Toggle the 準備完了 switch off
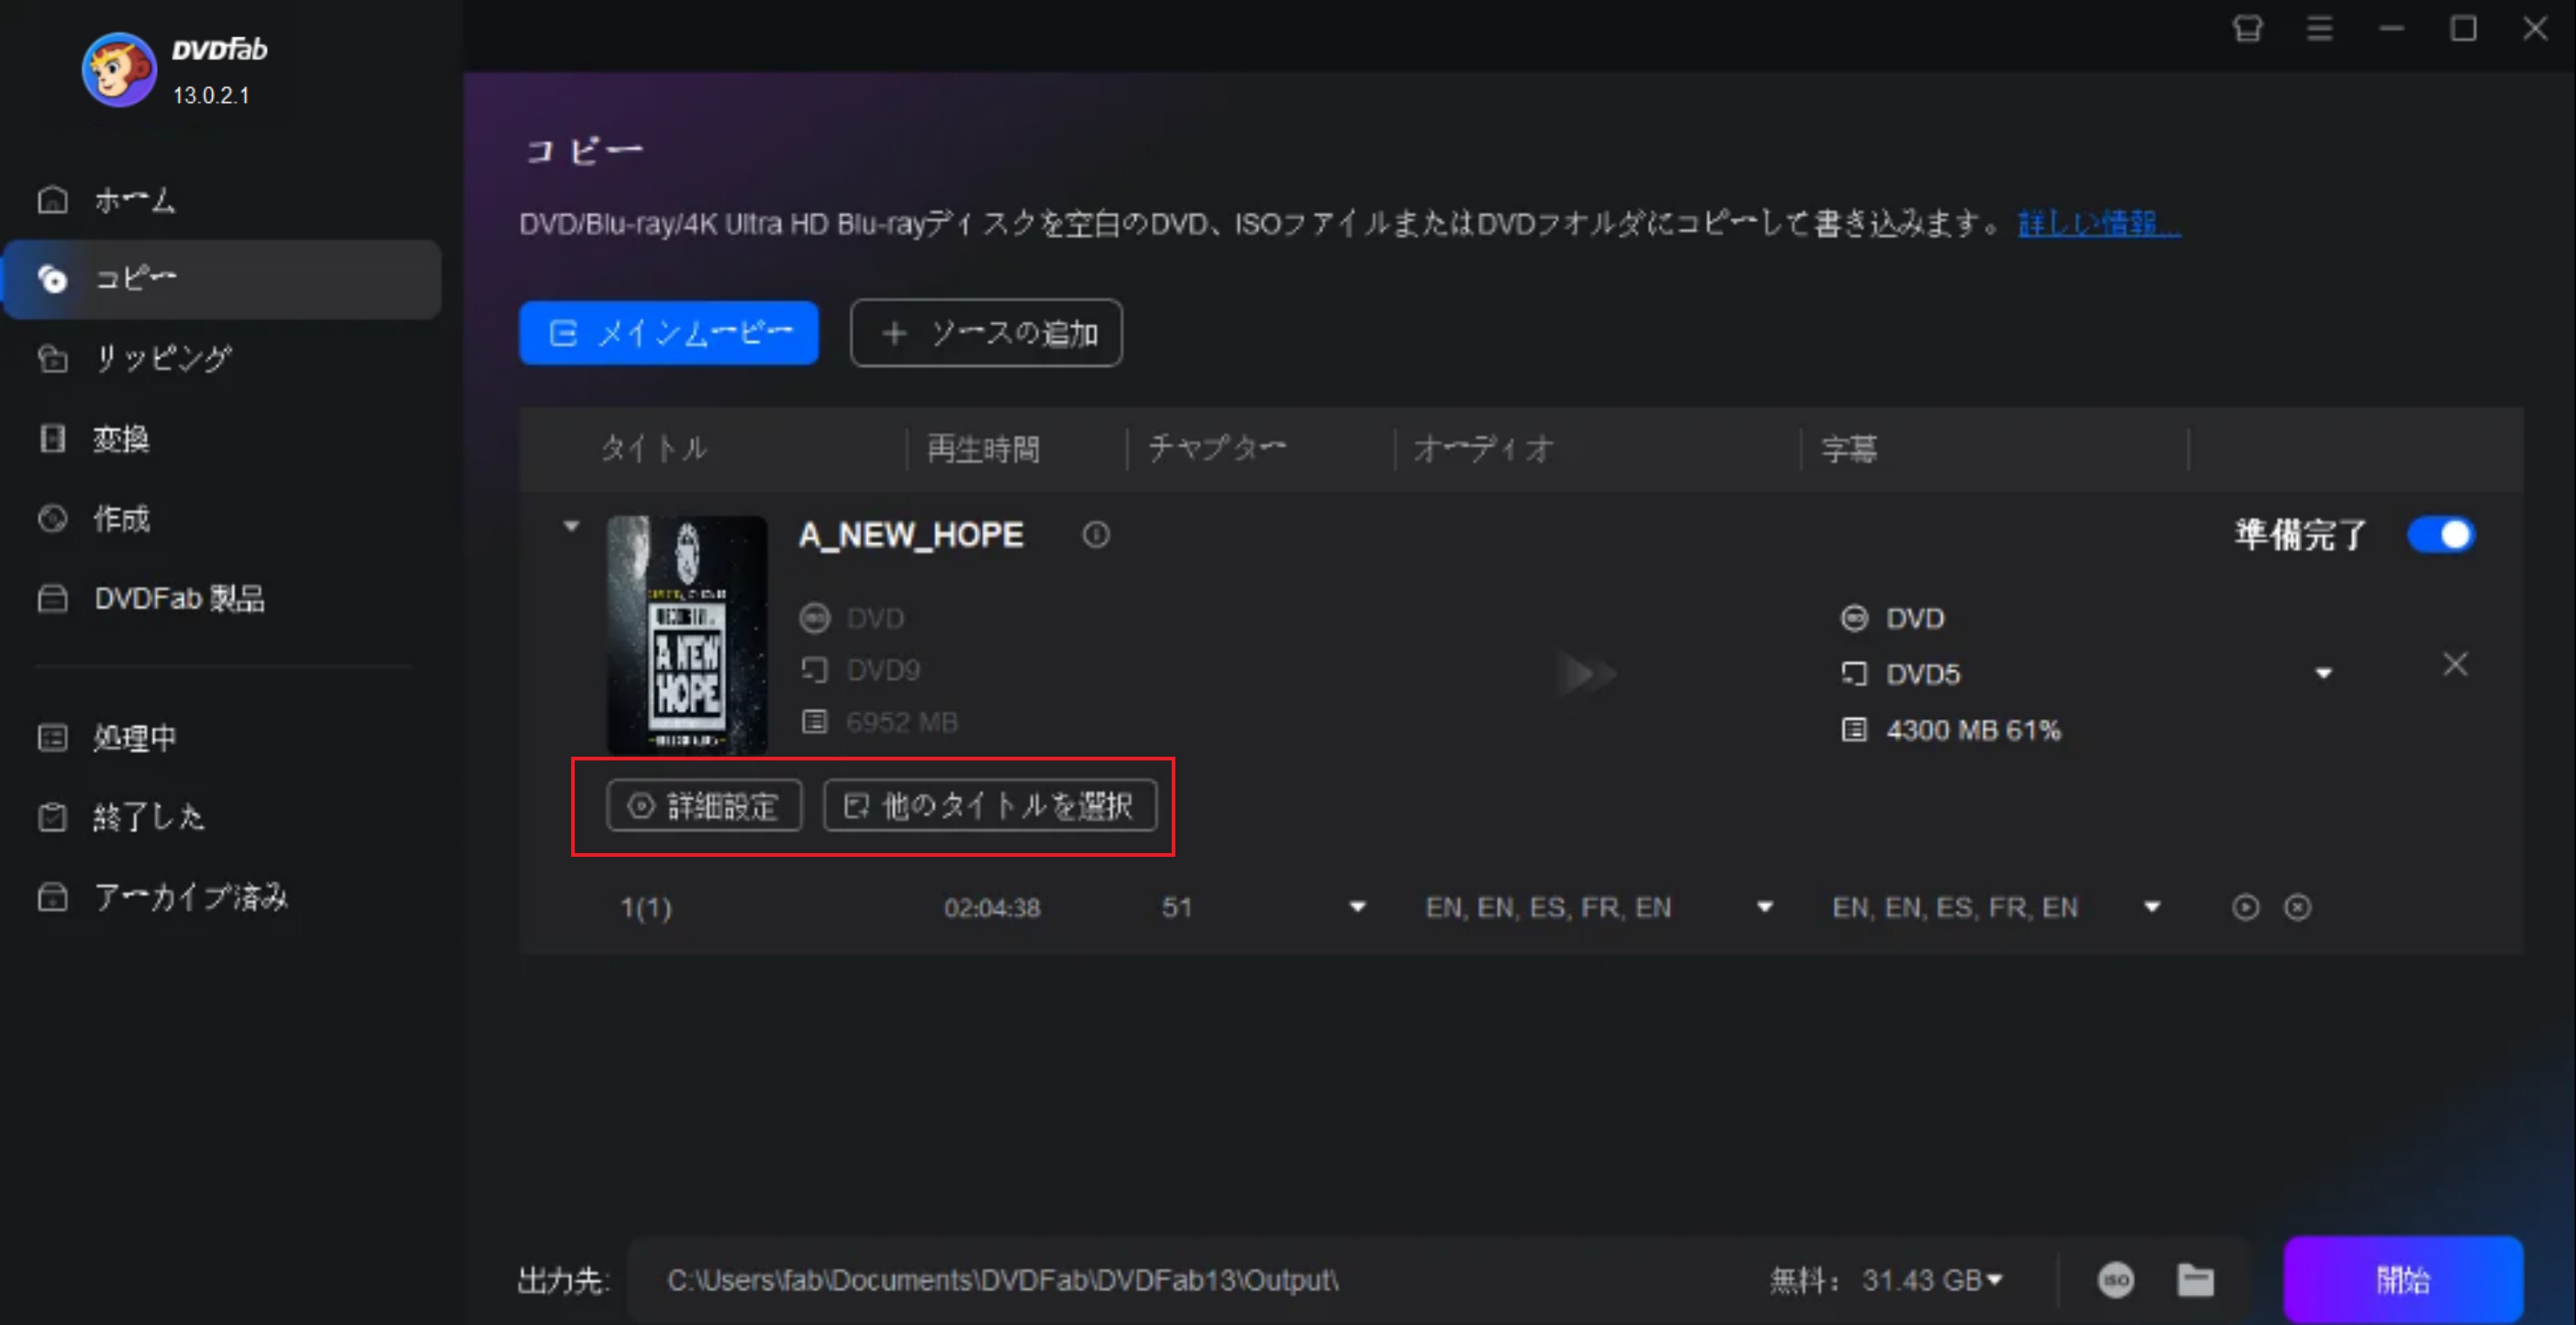Viewport: 2576px width, 1325px height. pos(2441,535)
